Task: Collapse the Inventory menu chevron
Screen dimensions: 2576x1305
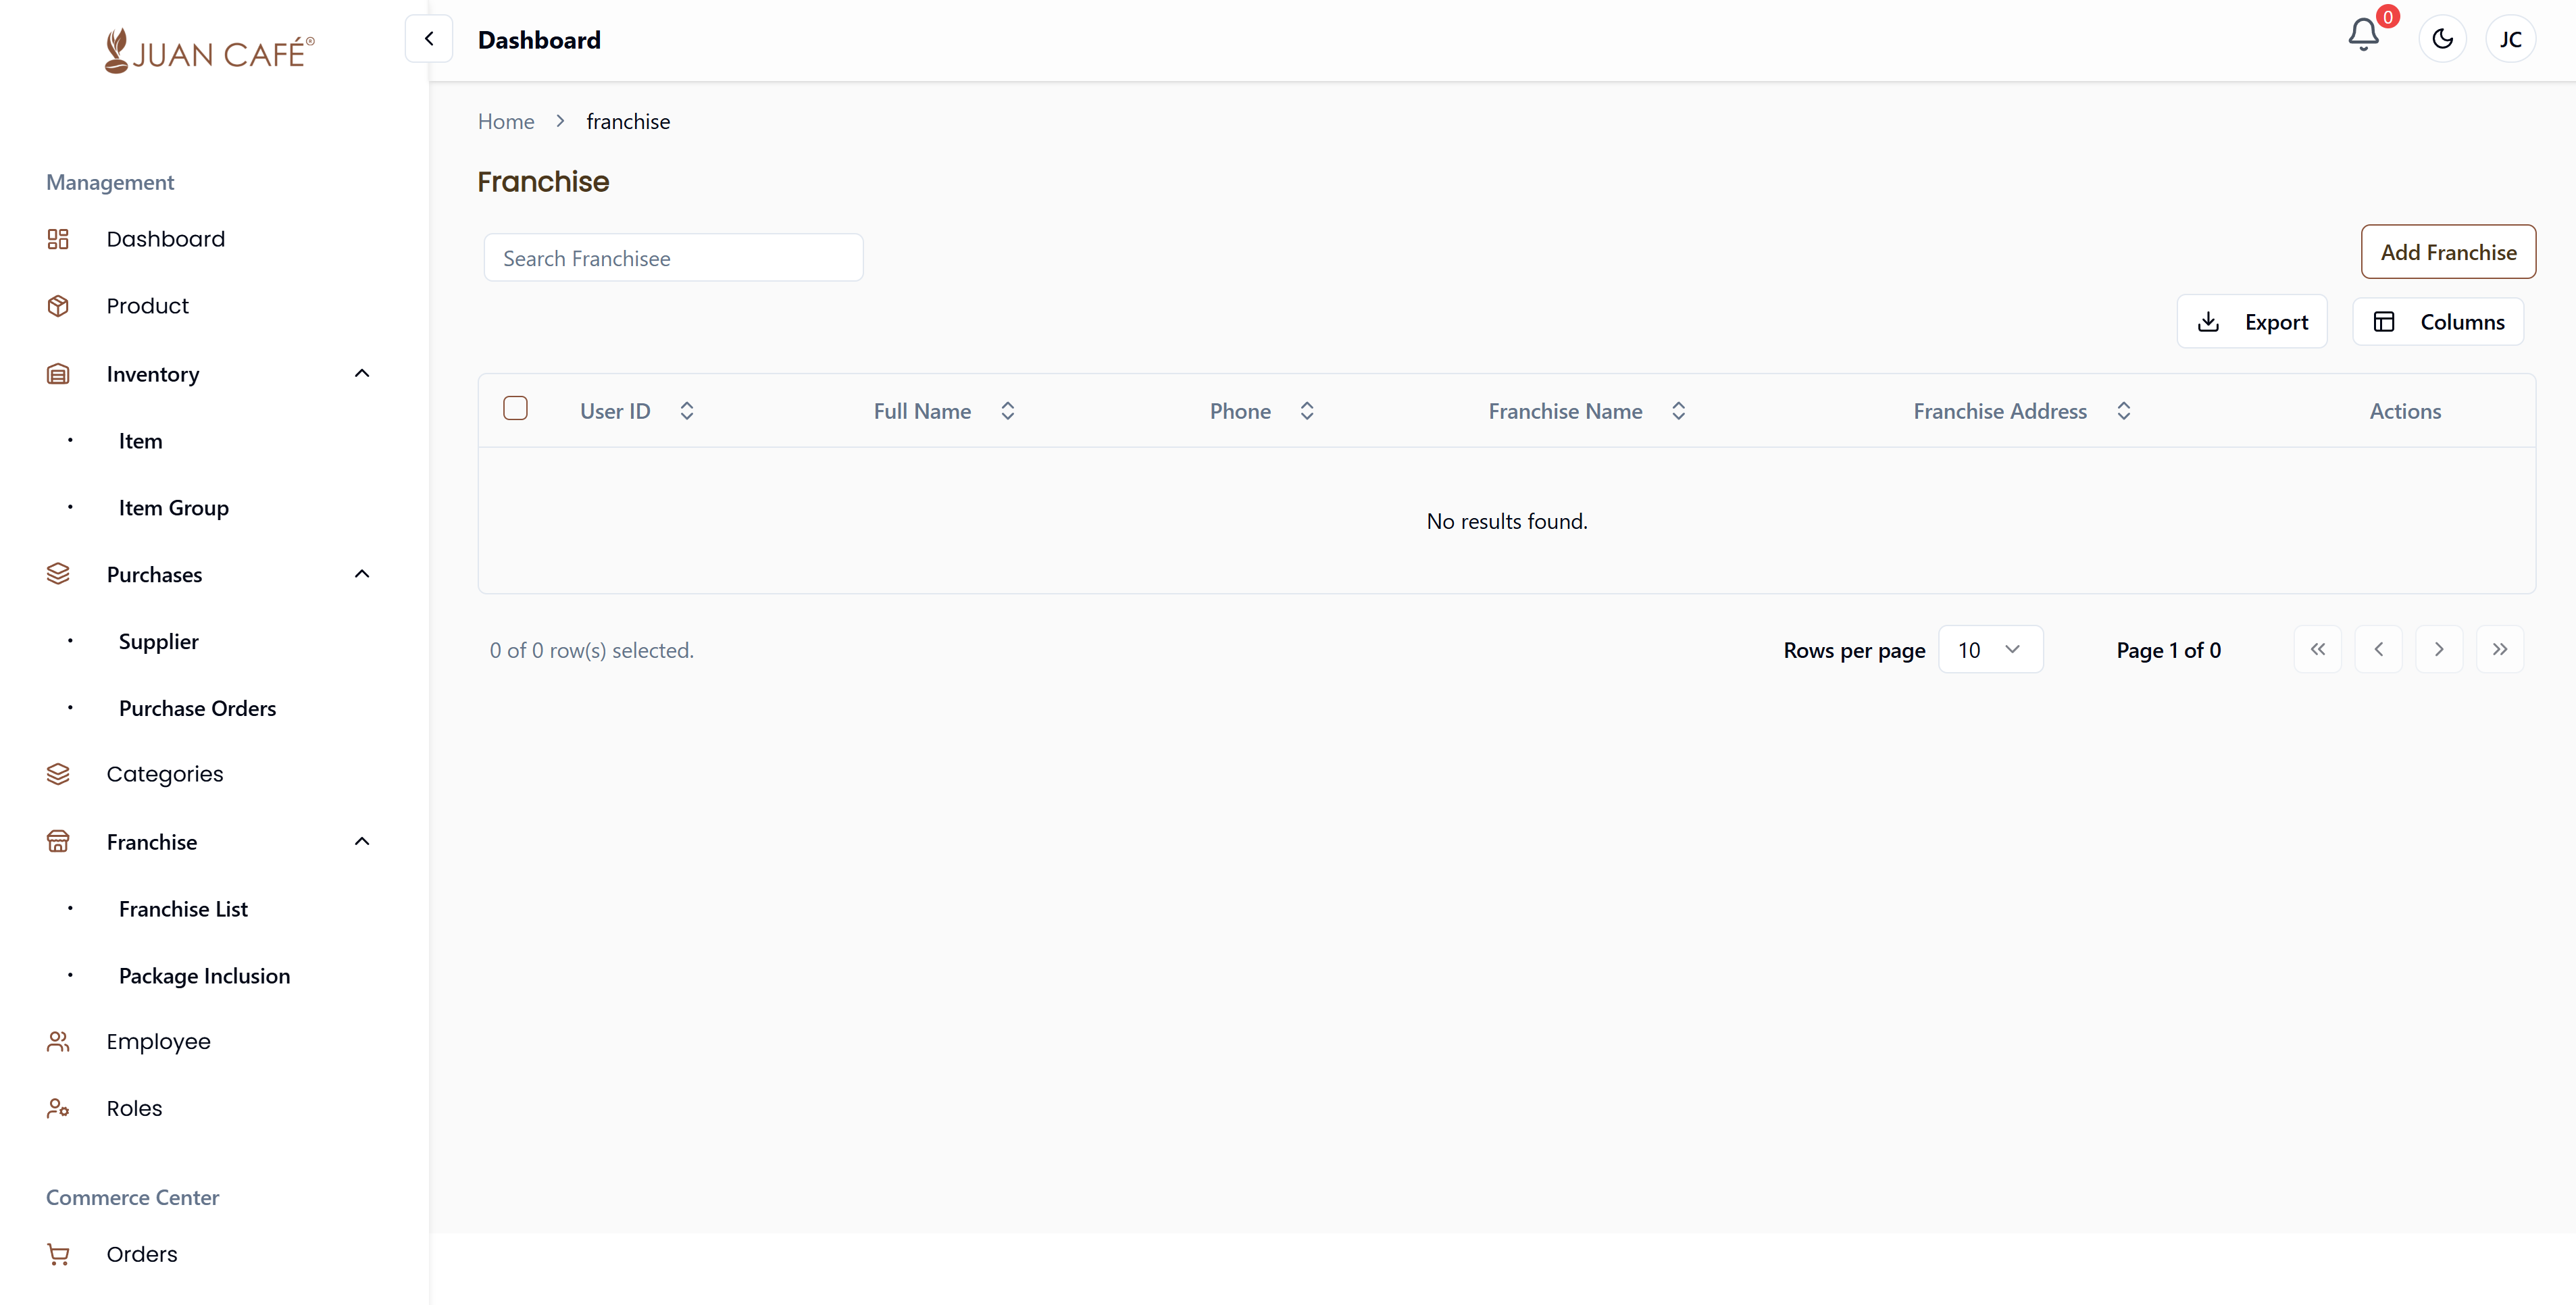Action: point(362,374)
